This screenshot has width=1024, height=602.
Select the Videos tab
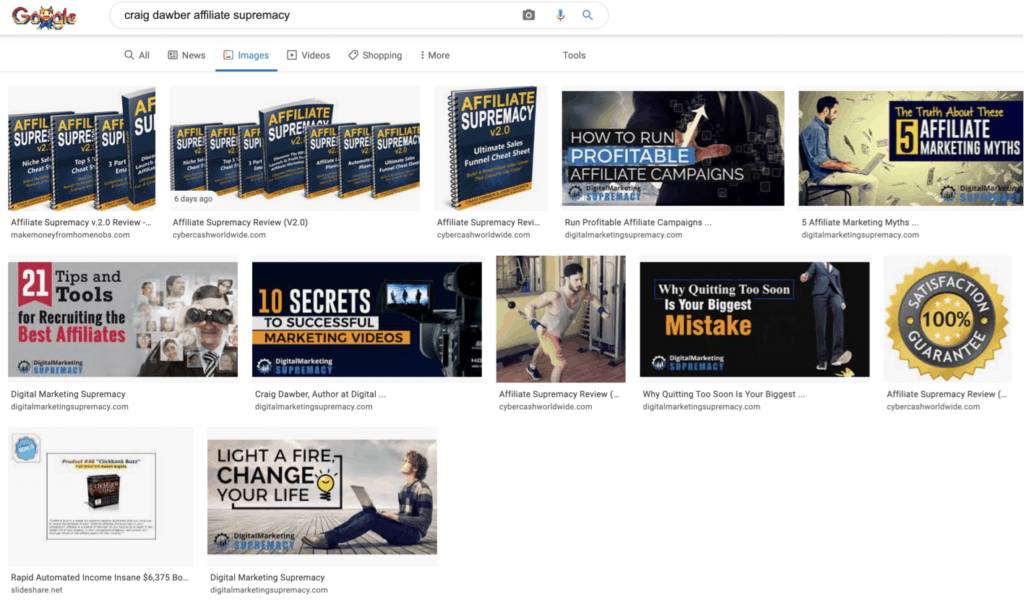click(x=308, y=55)
